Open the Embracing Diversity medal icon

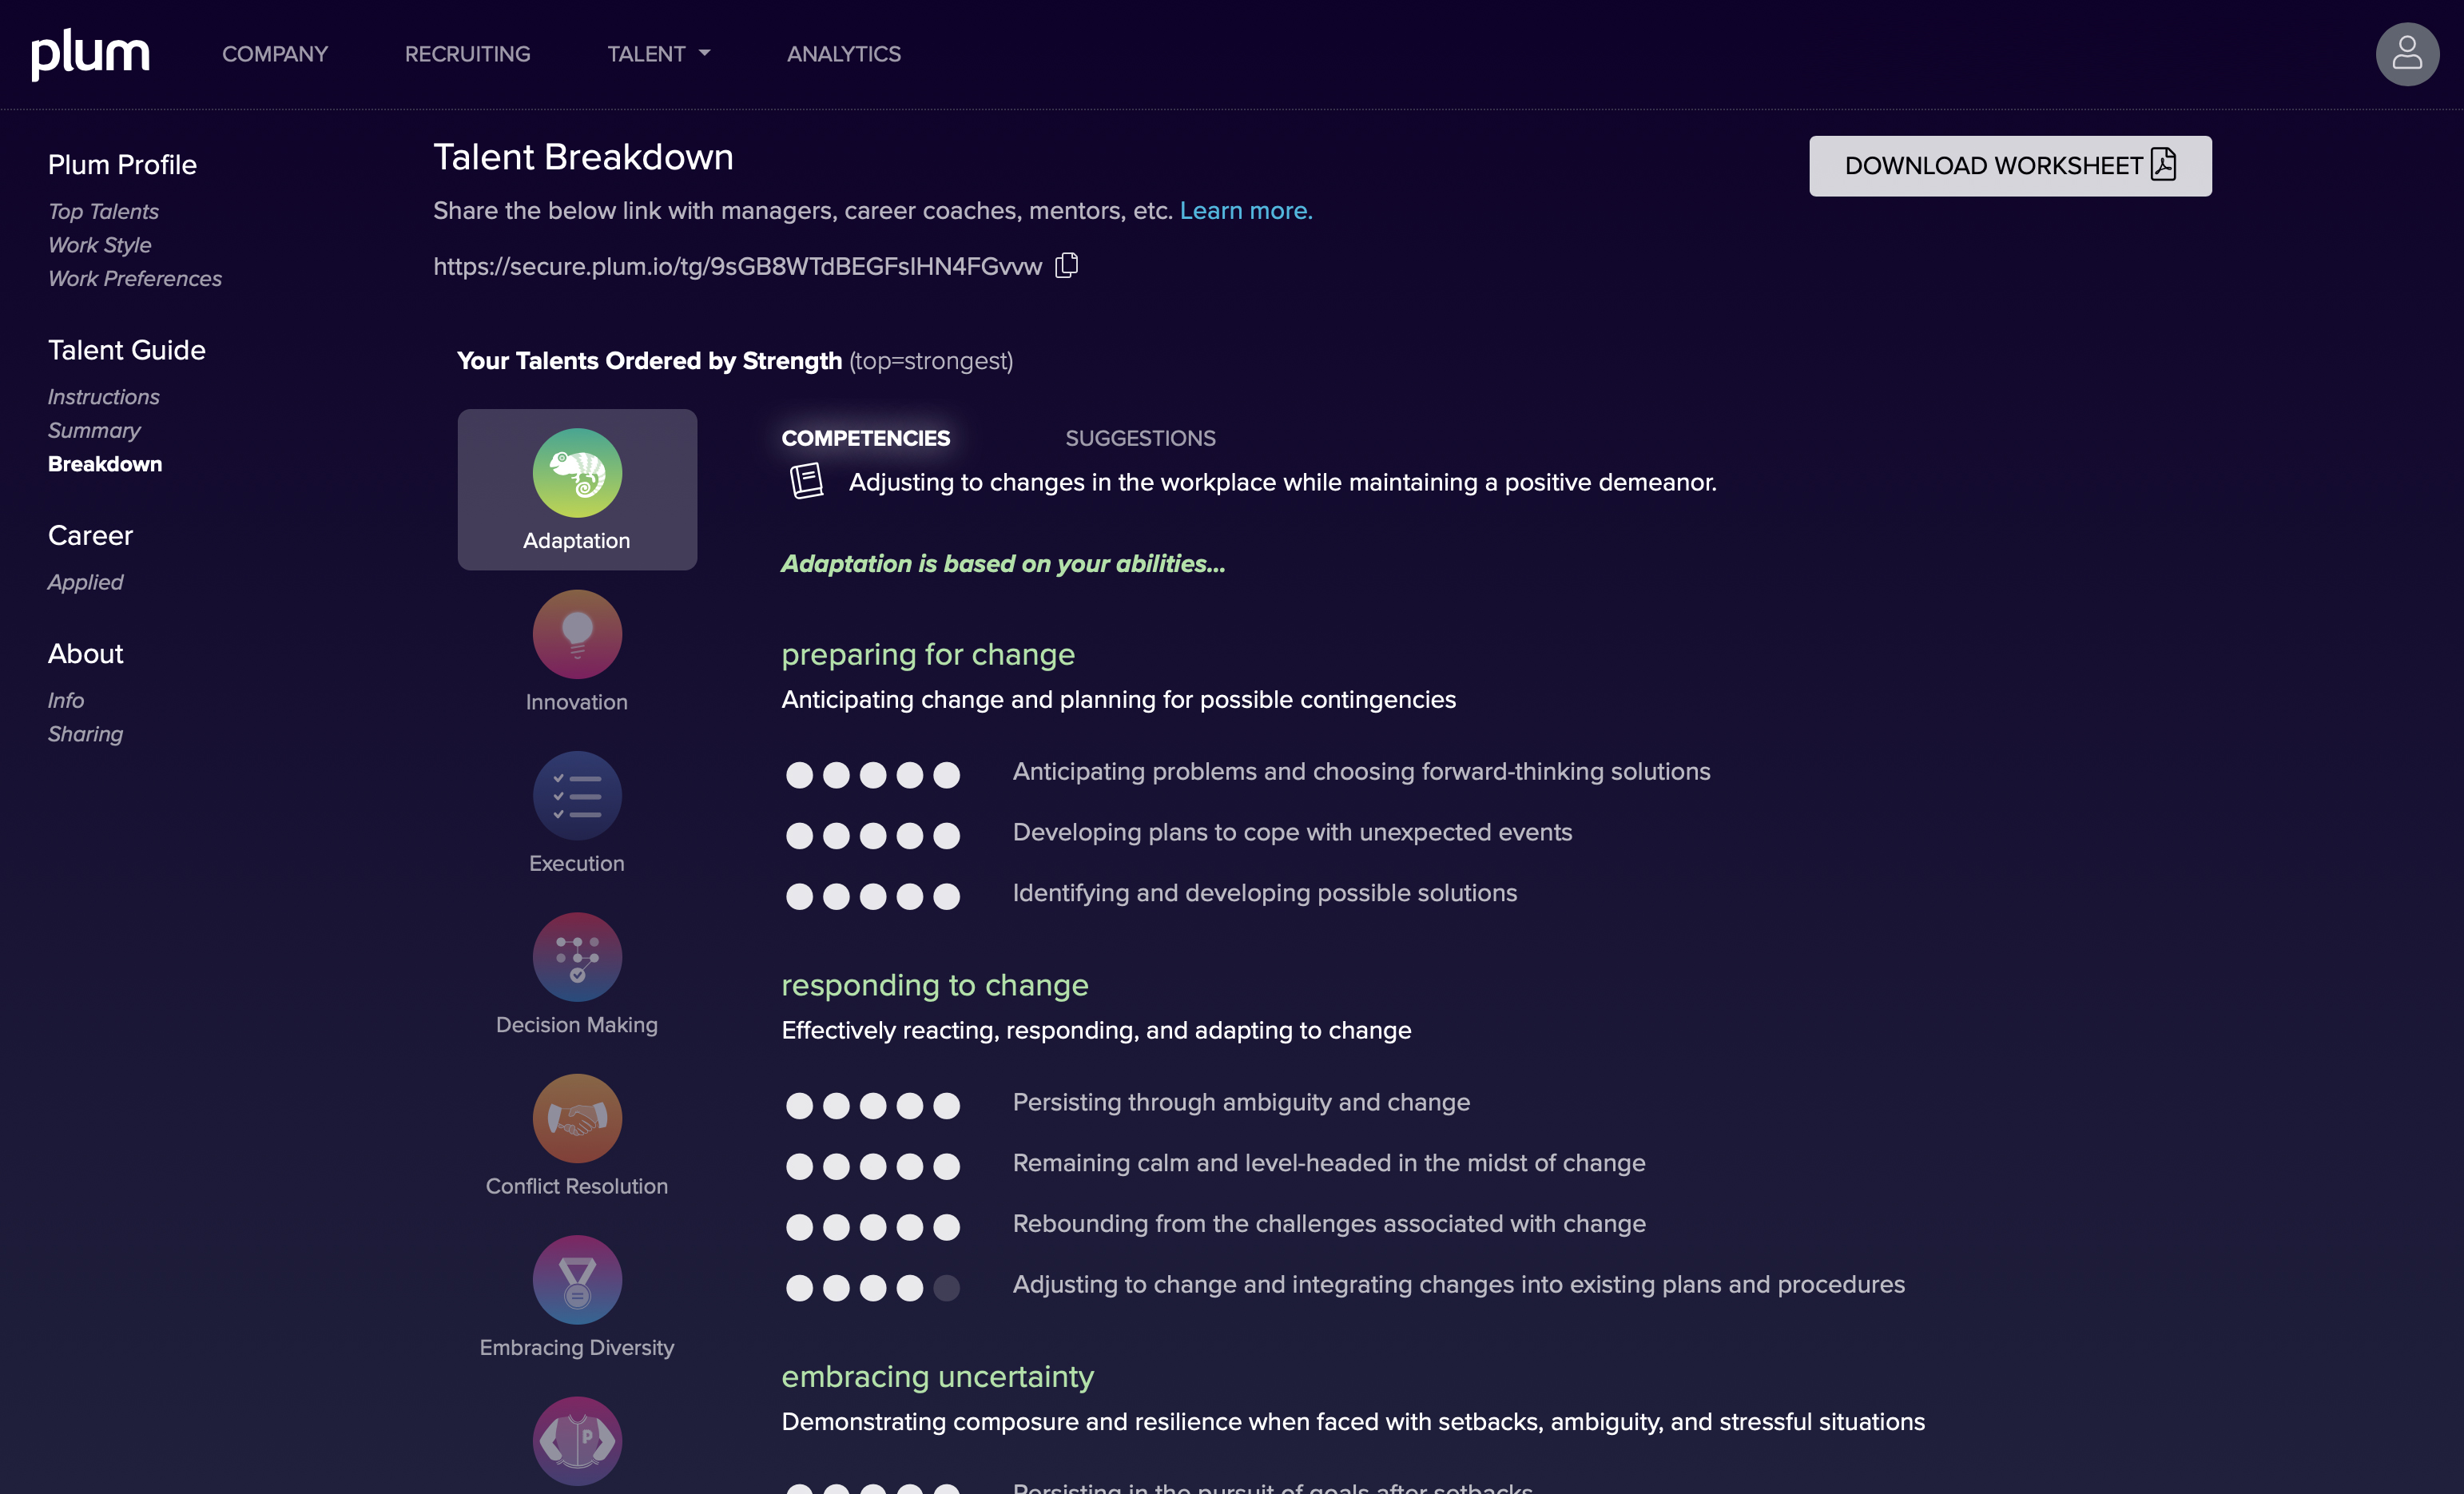tap(577, 1280)
